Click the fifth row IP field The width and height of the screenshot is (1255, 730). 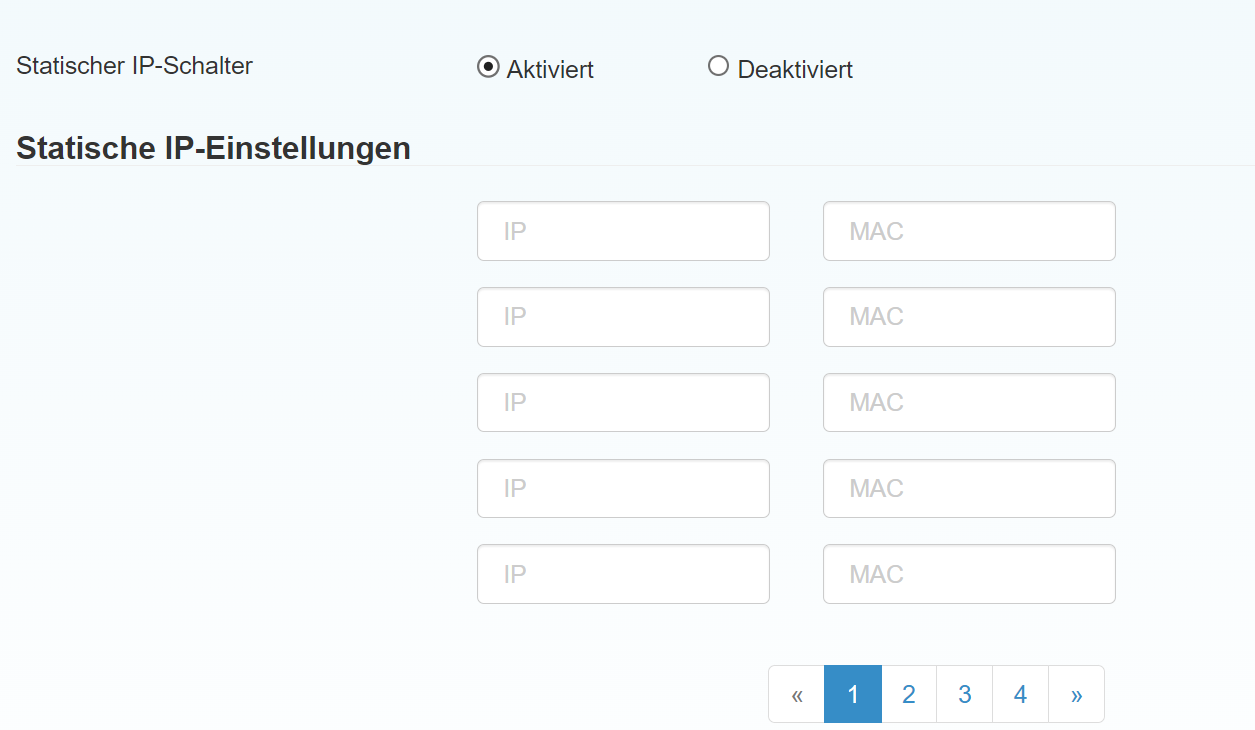click(623, 574)
